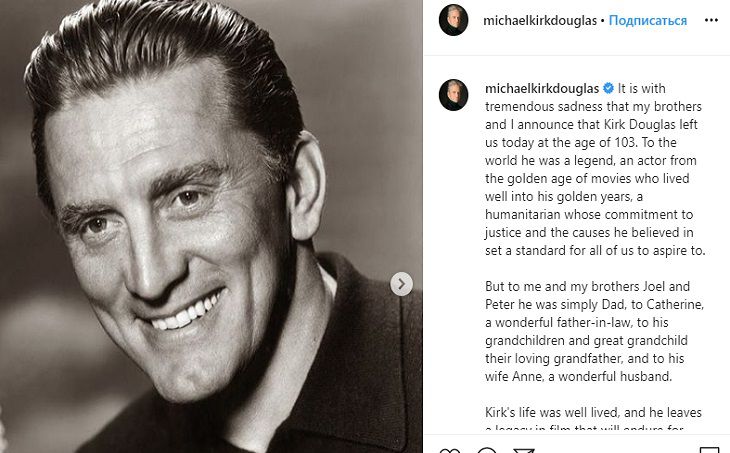The height and width of the screenshot is (453, 730).
Task: Click the header profile avatar
Action: coord(453,20)
